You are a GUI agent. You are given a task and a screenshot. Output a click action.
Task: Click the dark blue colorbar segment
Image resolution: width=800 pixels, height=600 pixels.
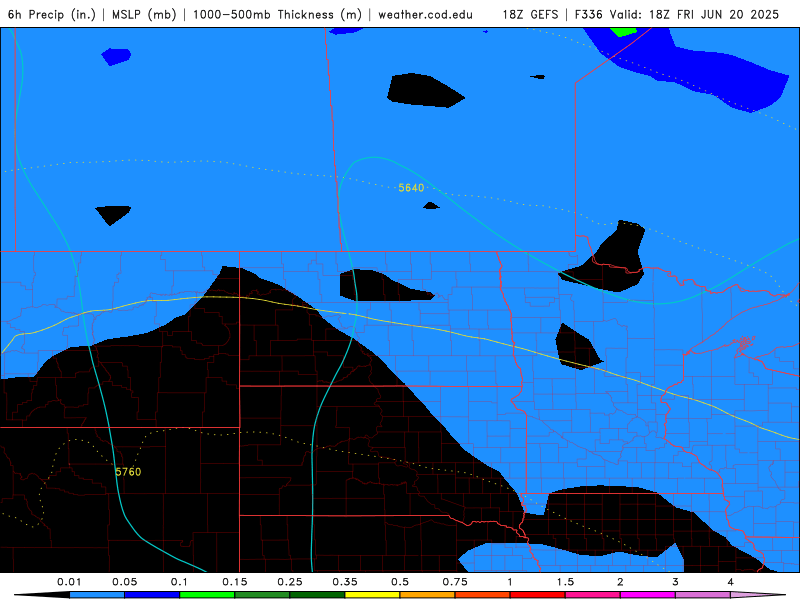[x=152, y=595]
